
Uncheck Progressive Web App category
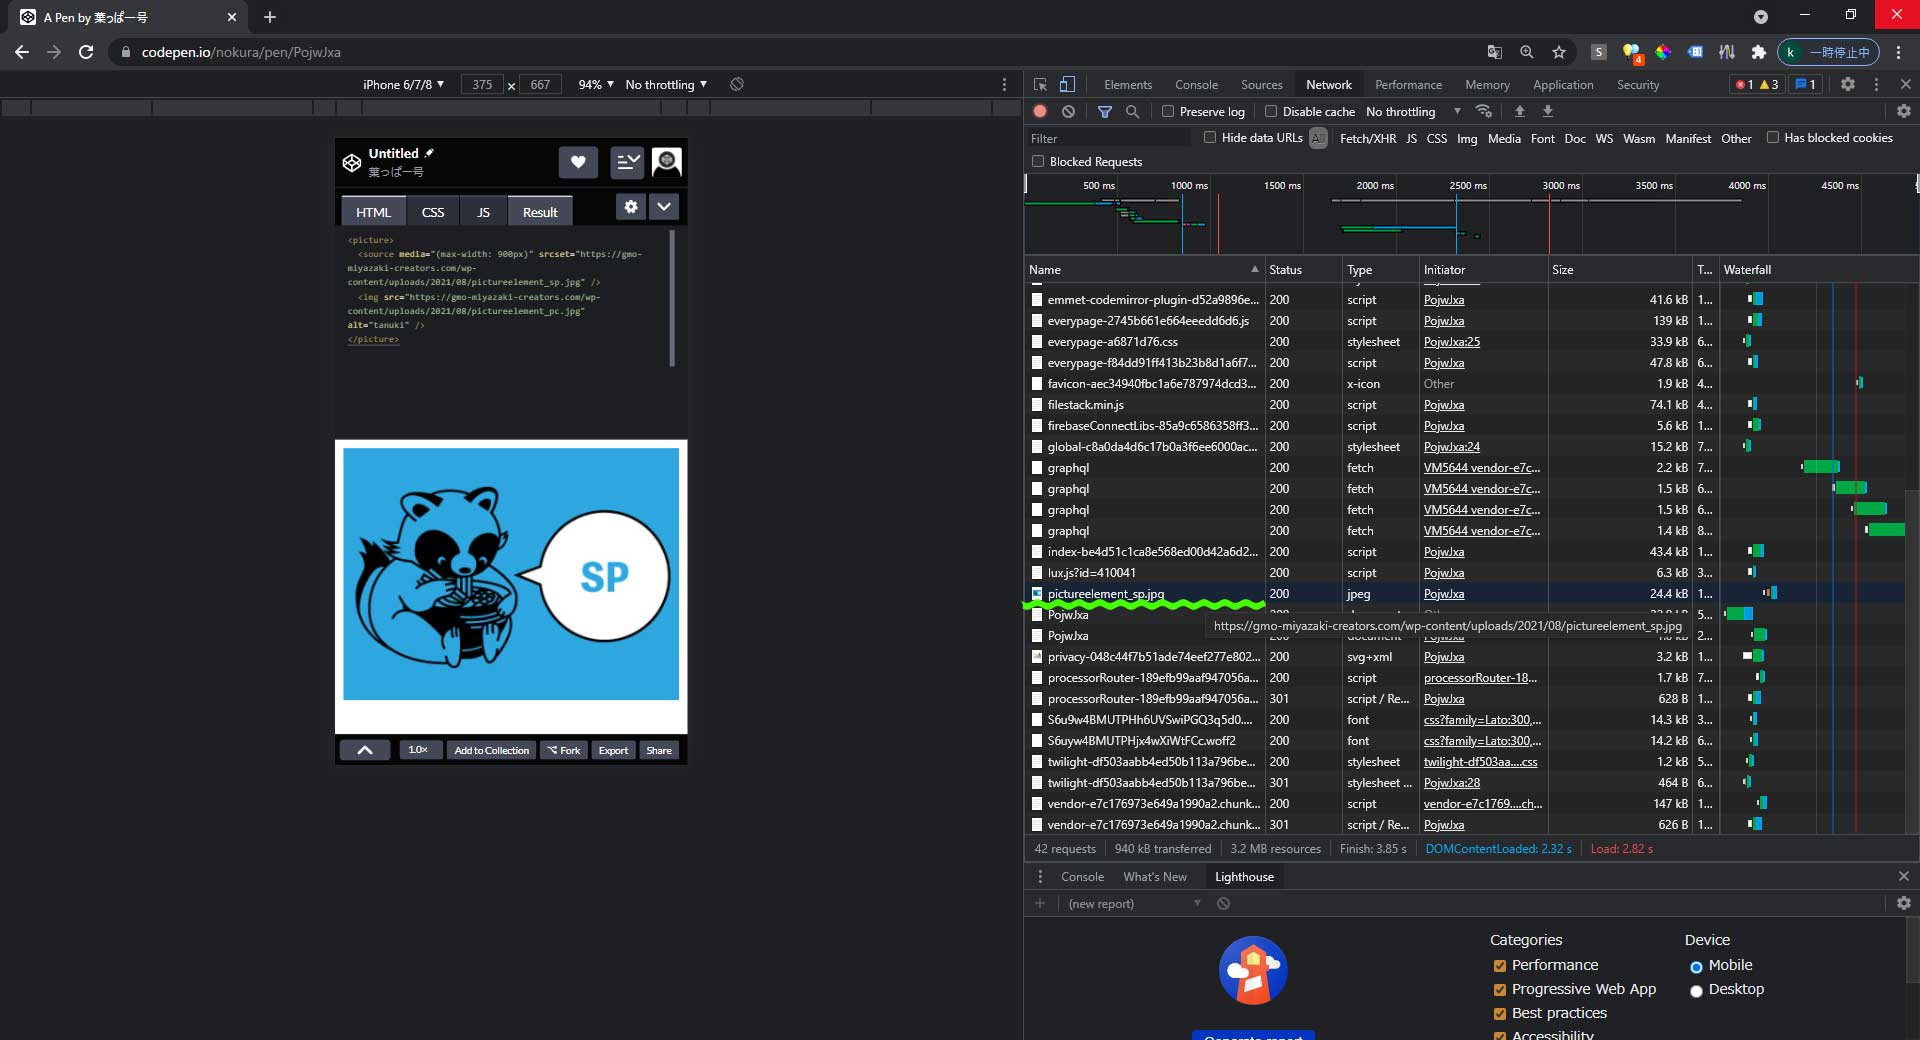tap(1500, 990)
